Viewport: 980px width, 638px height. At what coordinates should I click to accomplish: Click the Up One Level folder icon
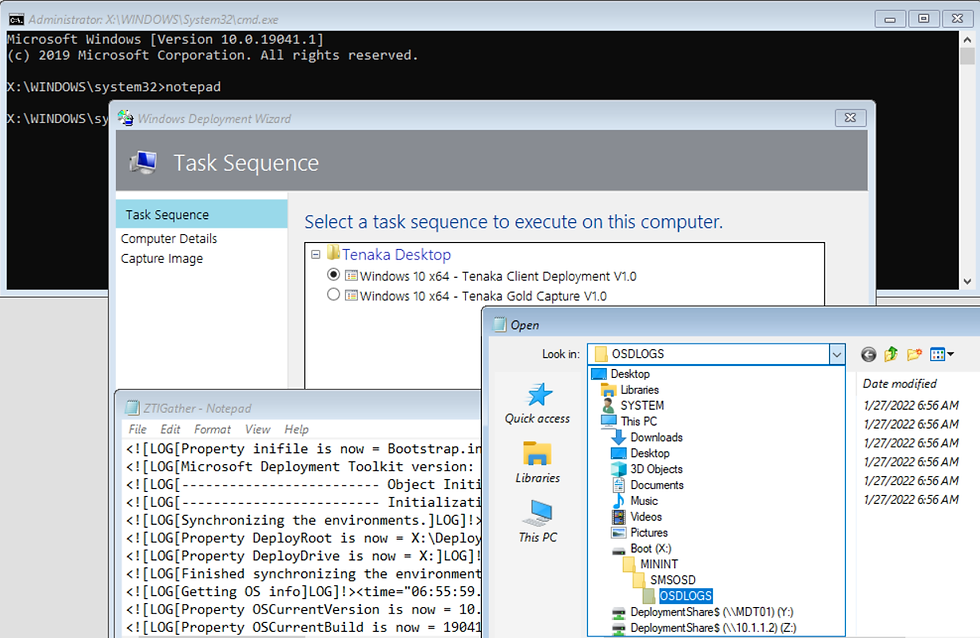click(891, 354)
